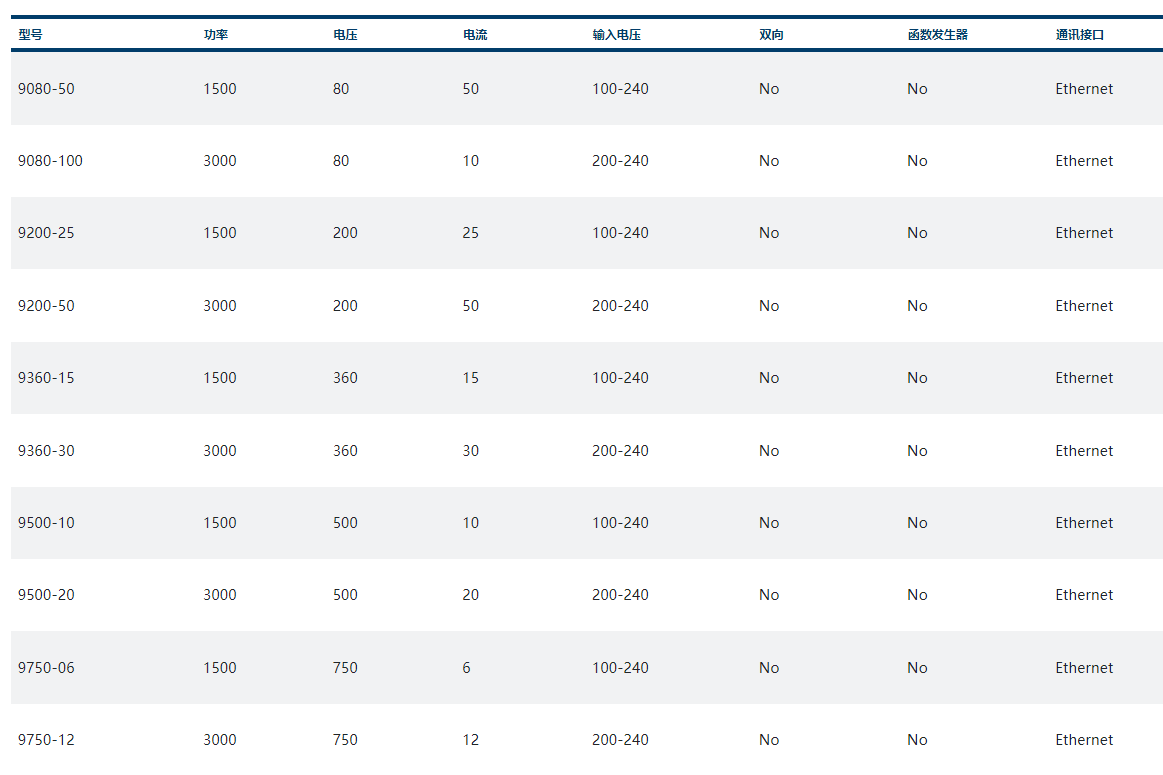Click the 9360-30 model name
Viewport: 1163px width, 775px height.
click(46, 451)
